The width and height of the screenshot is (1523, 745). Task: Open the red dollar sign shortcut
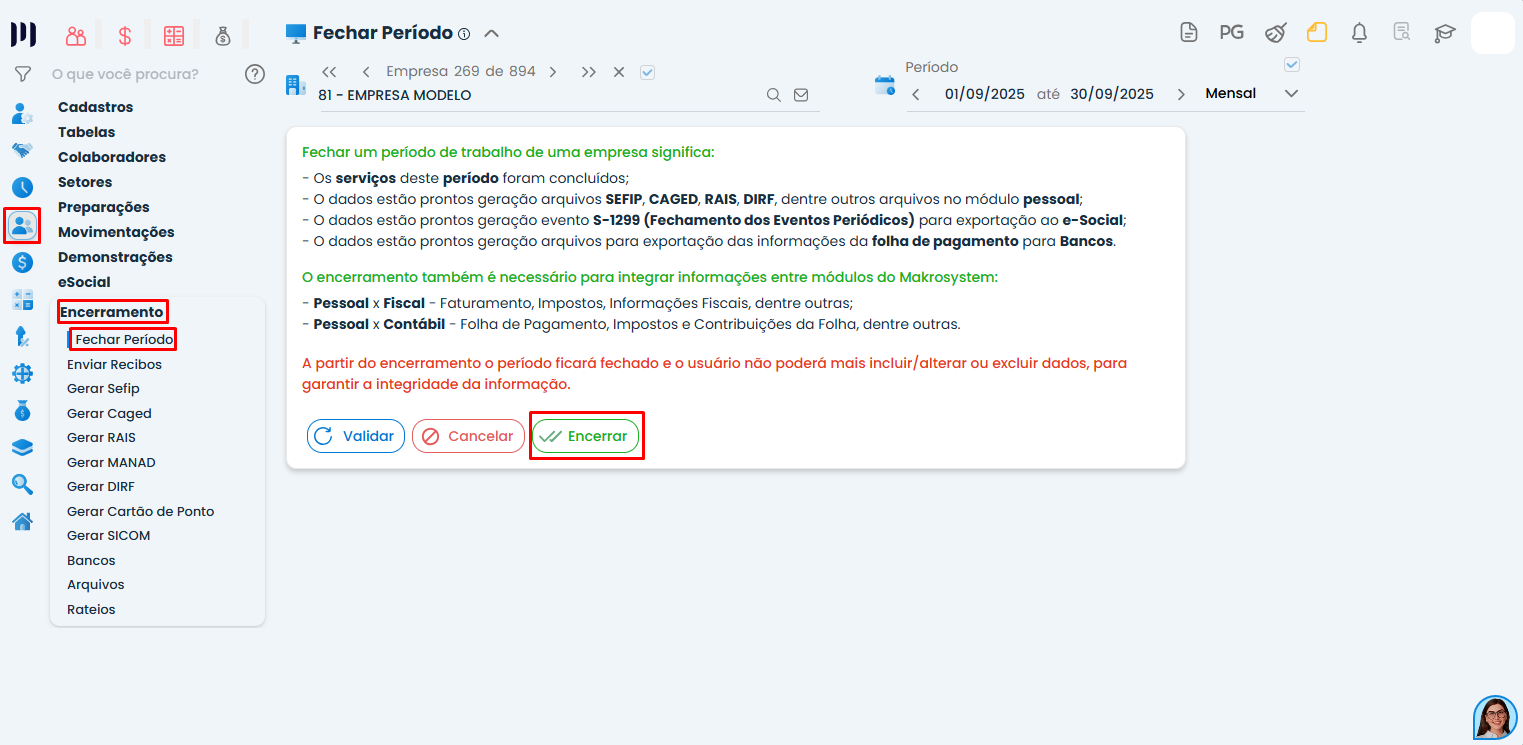[125, 36]
